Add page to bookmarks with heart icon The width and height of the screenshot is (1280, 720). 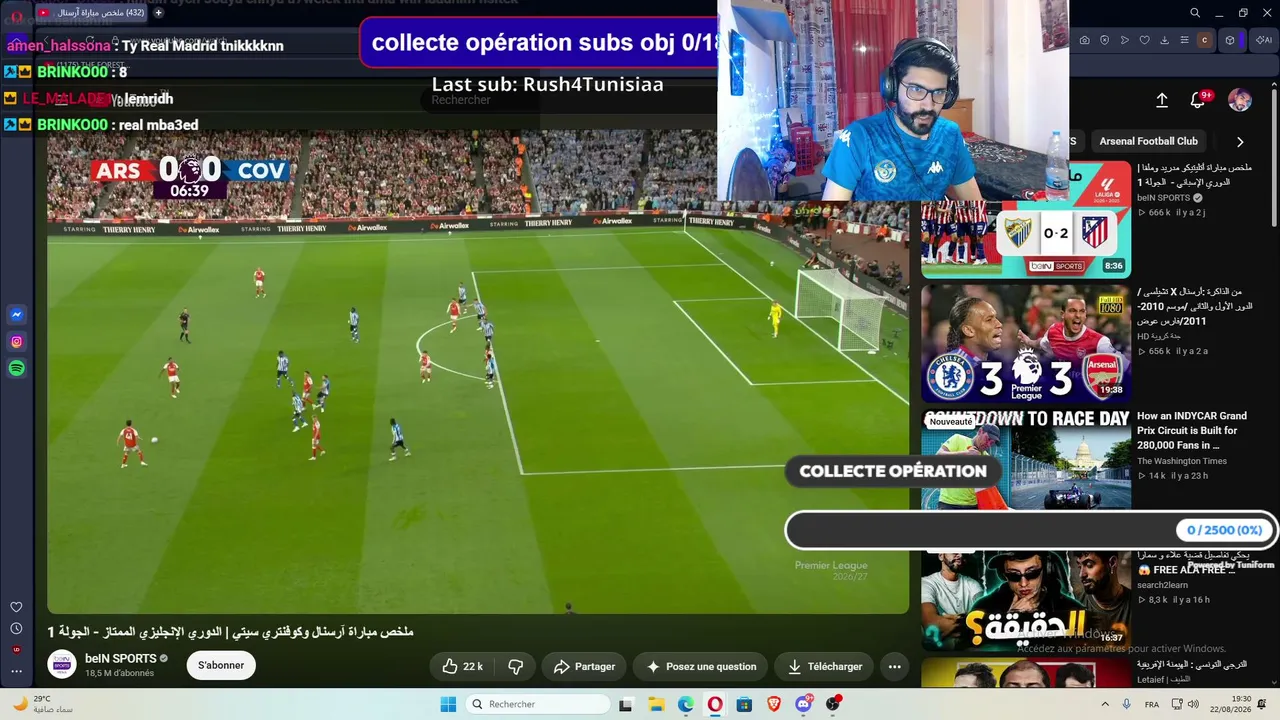[x=1145, y=40]
